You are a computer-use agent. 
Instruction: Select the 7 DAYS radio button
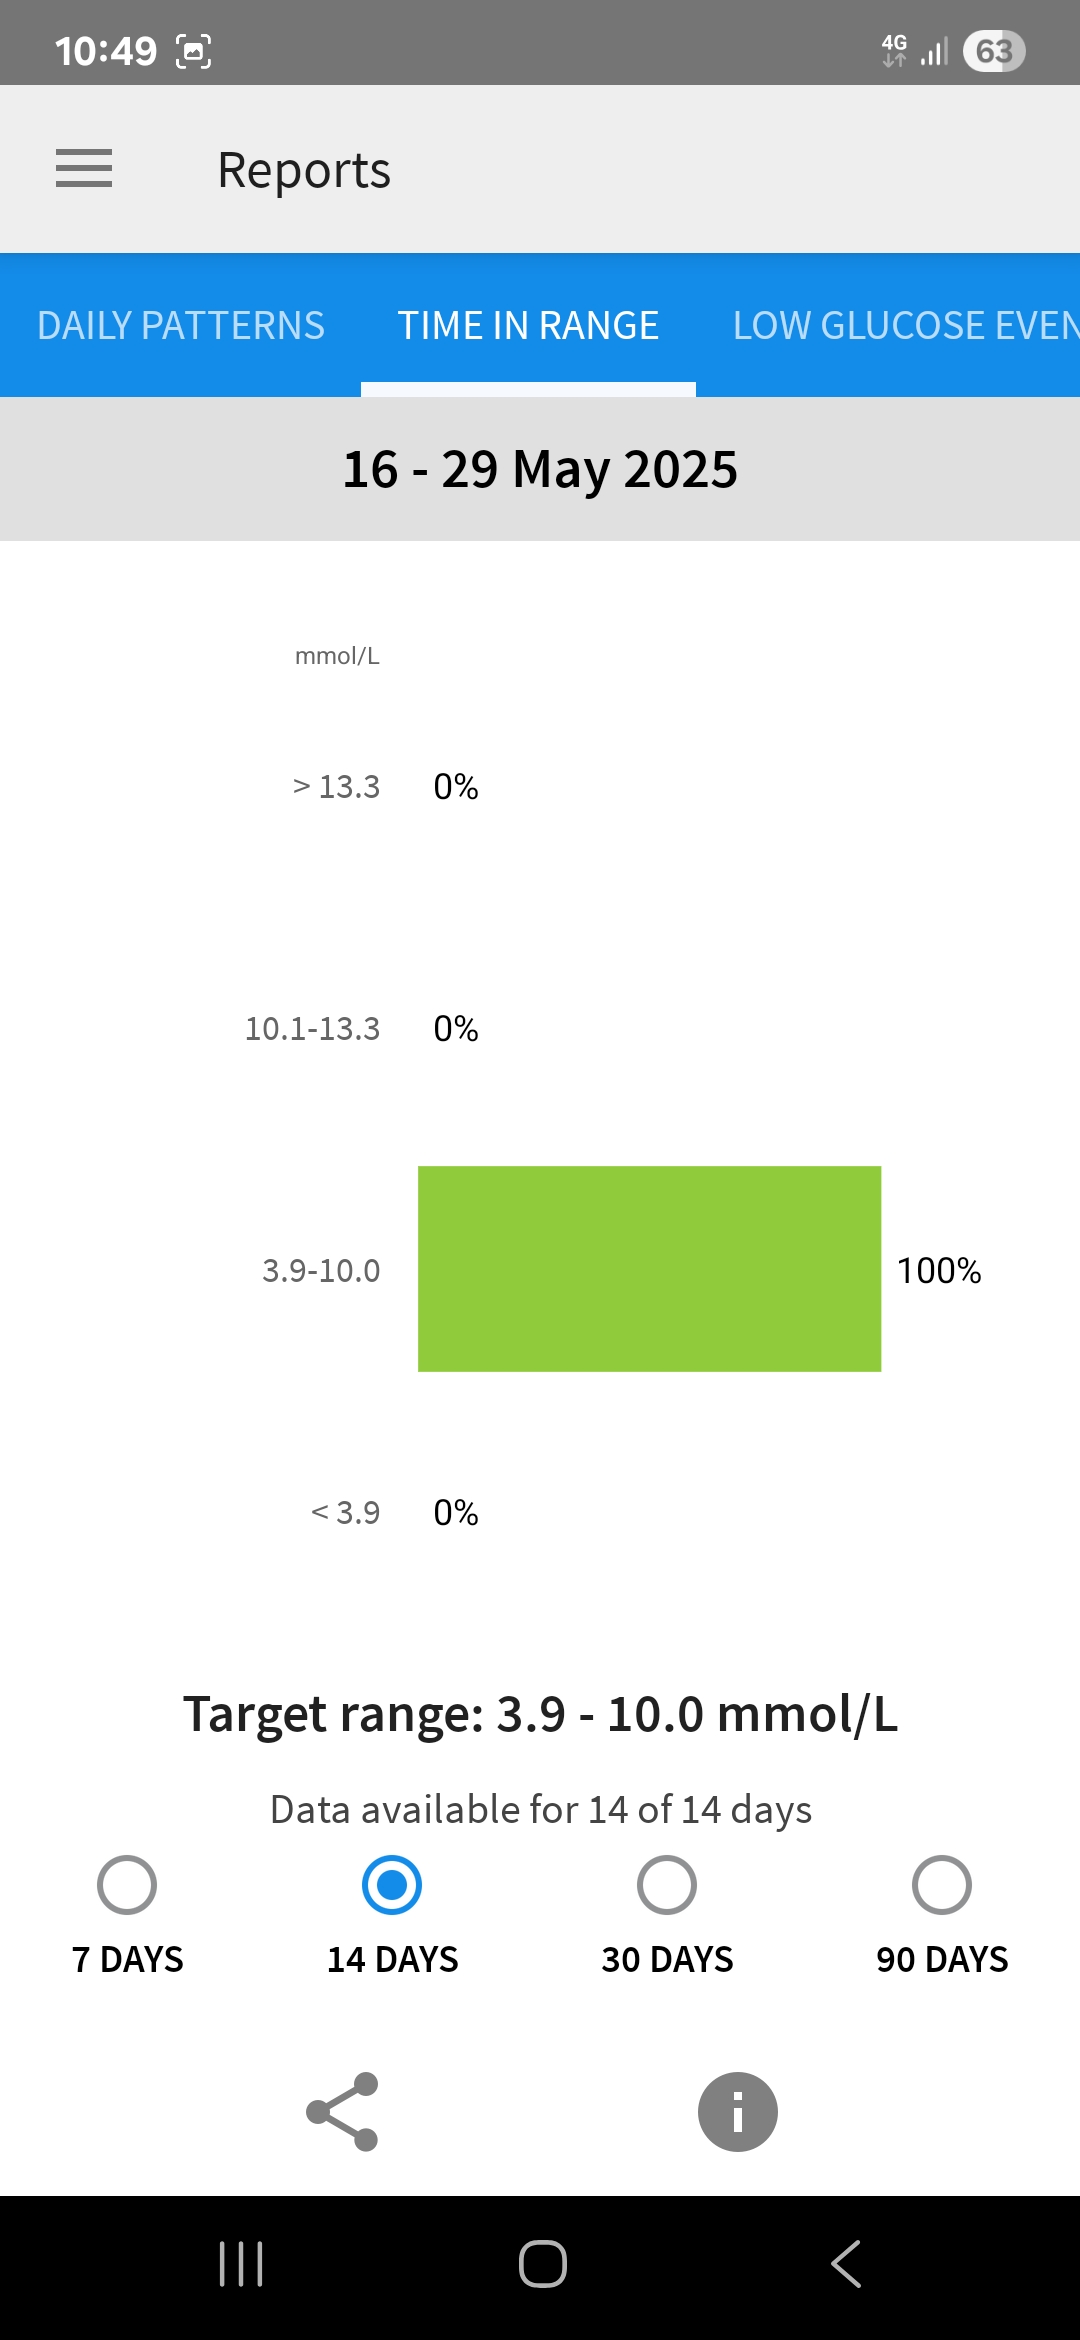click(127, 1885)
